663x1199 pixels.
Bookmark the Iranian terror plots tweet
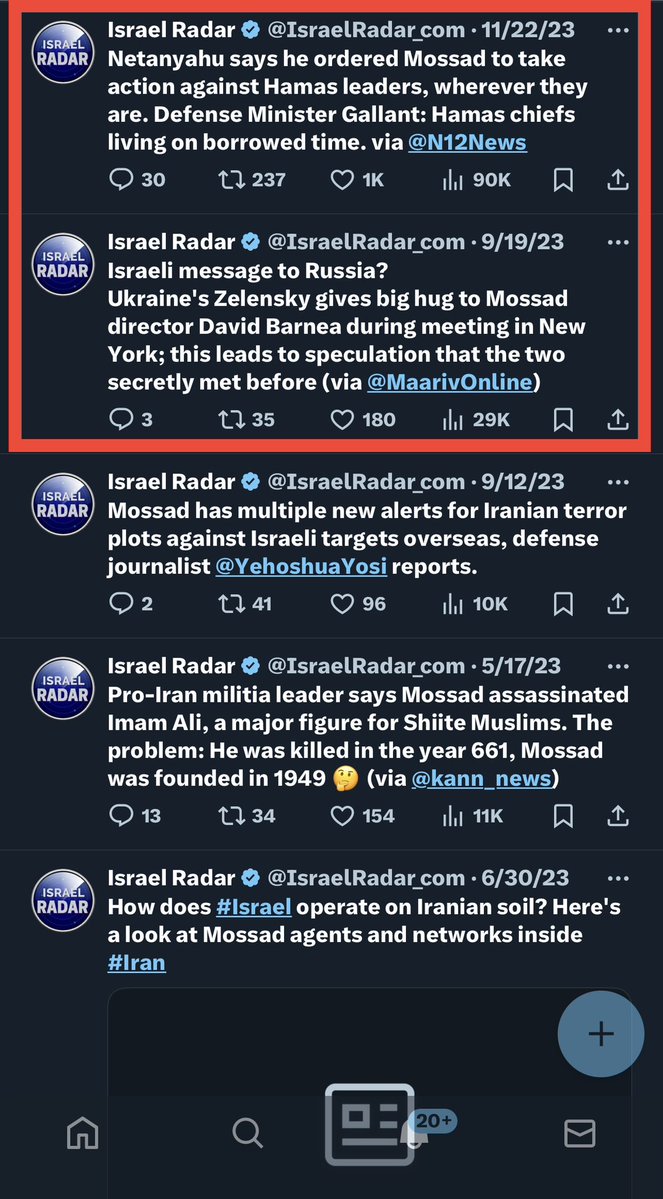(563, 604)
